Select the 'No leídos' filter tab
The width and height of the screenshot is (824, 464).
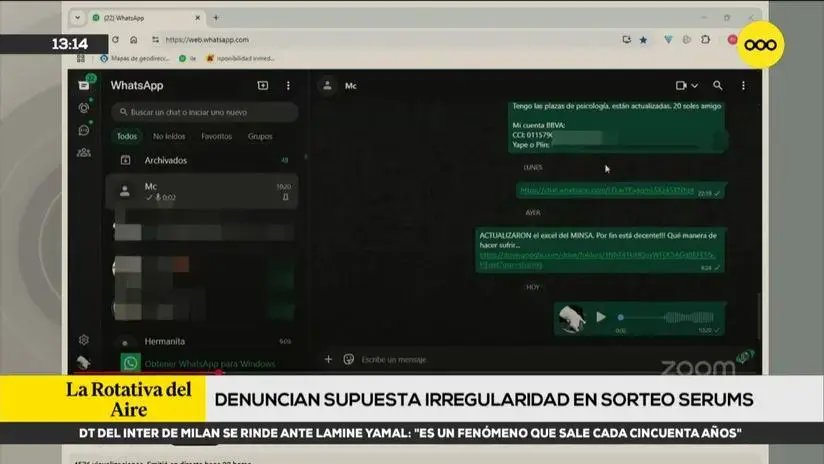[169, 136]
